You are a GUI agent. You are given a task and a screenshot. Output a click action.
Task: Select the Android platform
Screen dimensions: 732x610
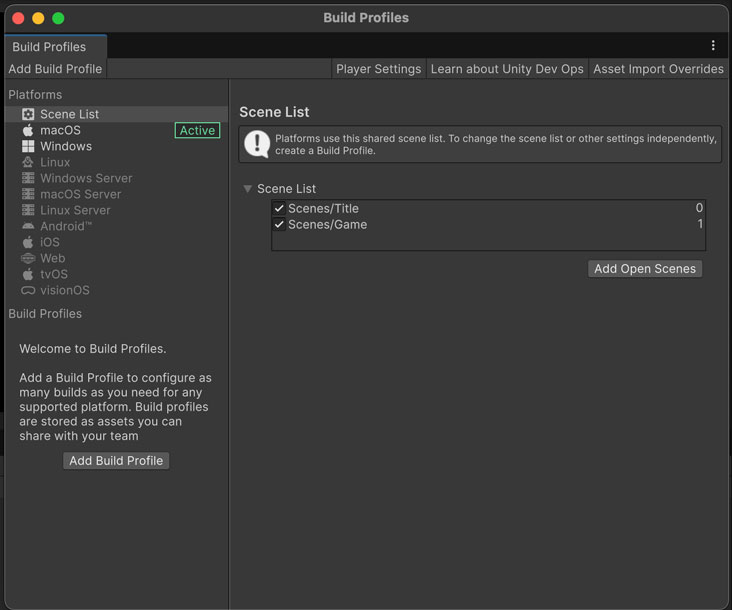click(x=116, y=226)
